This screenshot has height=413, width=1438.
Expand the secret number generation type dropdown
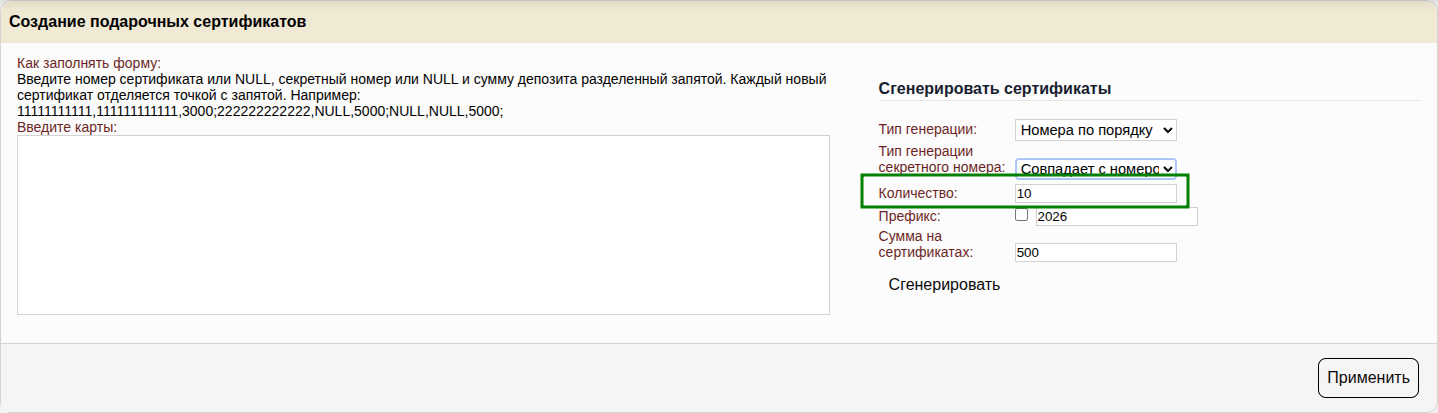(x=1095, y=169)
